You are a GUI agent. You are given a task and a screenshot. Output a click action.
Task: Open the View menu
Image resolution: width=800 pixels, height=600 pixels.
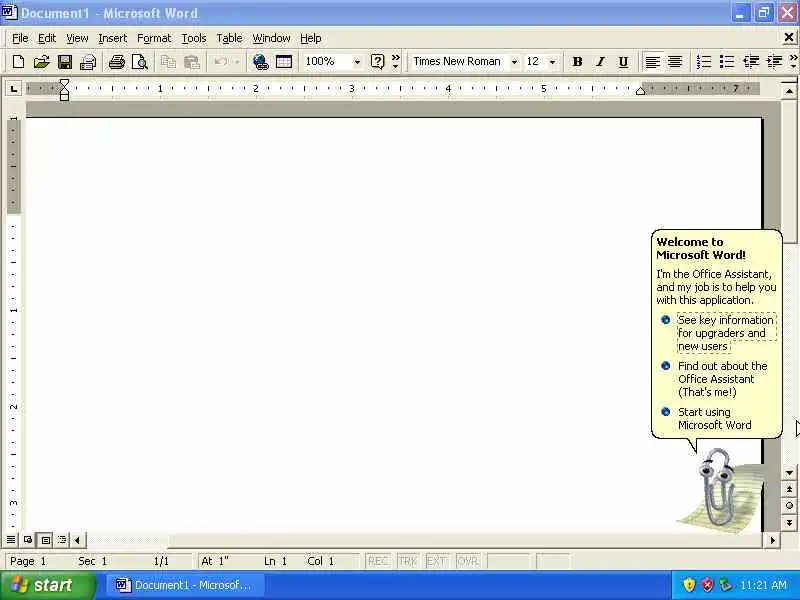[77, 38]
